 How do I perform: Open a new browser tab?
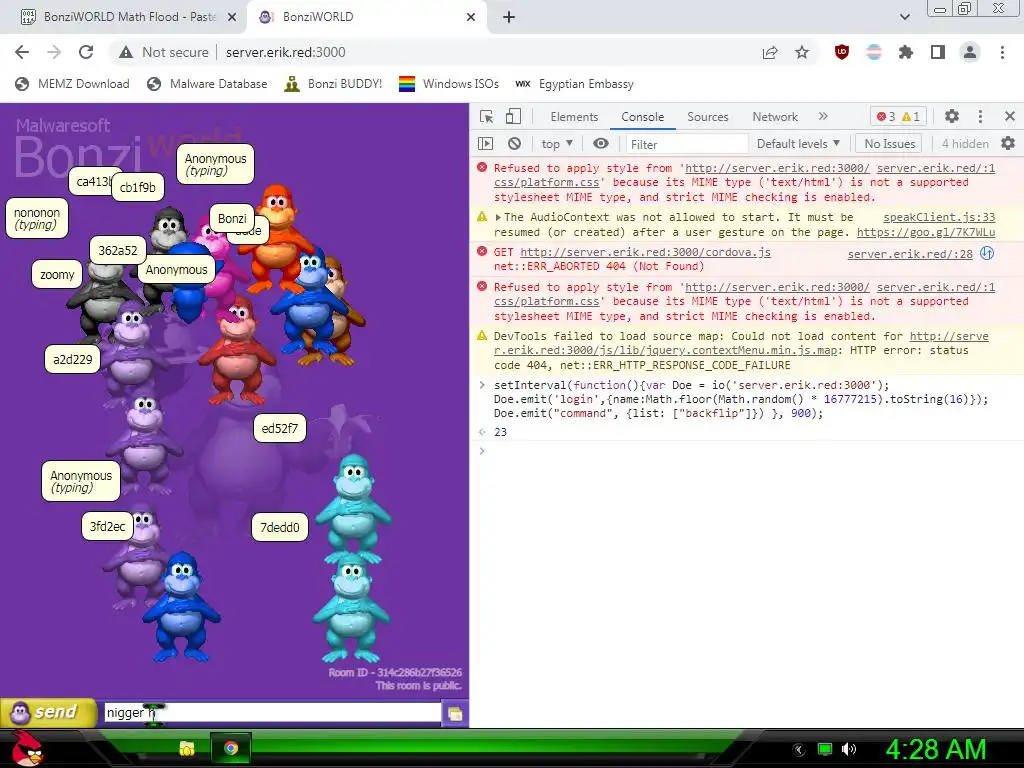click(509, 17)
